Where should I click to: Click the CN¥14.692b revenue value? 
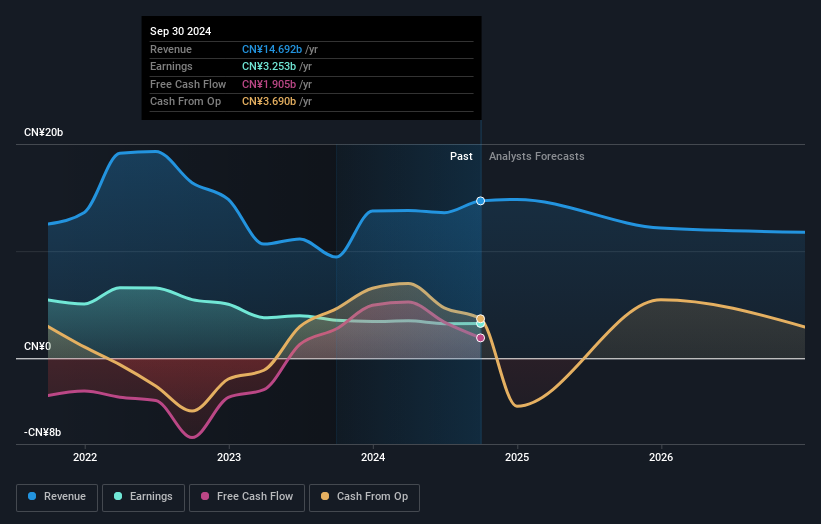(x=272, y=49)
